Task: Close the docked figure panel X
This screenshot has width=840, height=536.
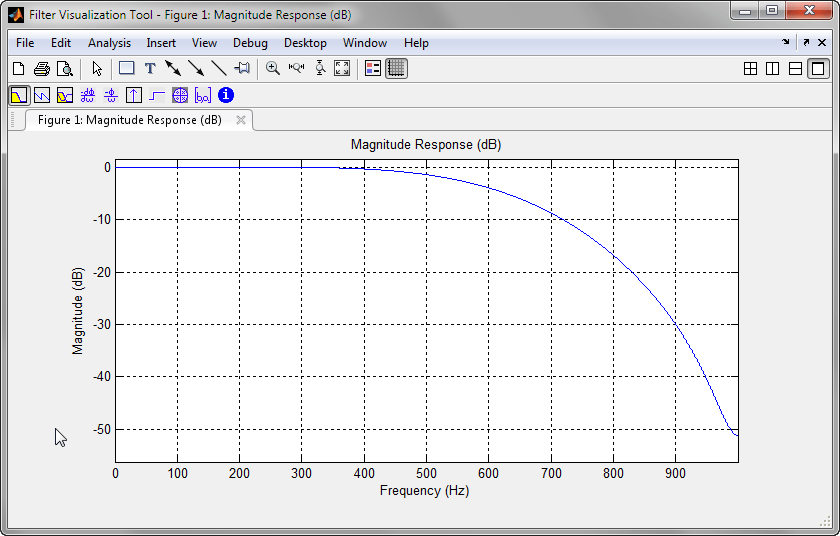Action: pyautogui.click(x=822, y=42)
